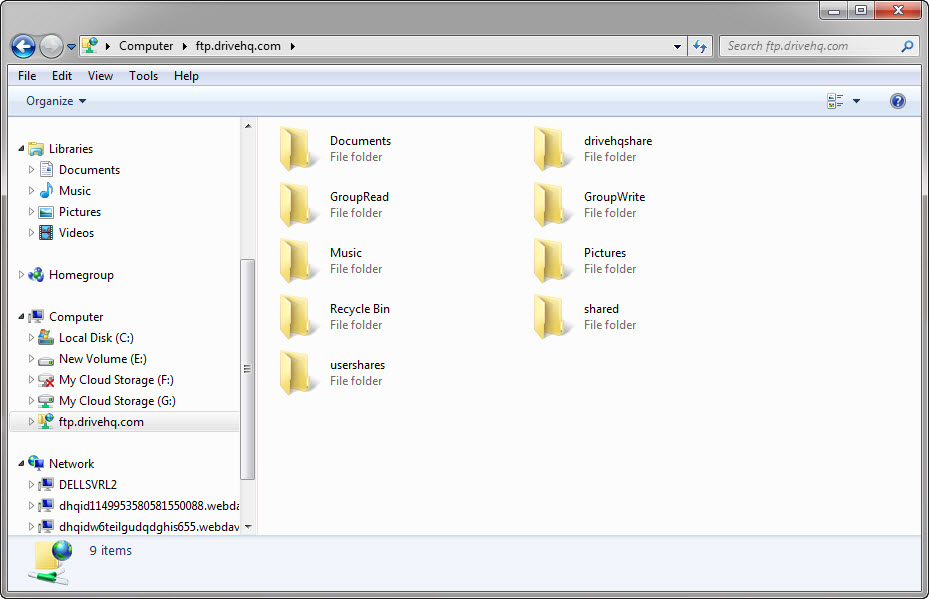Open the address bar history dropdown
Viewport: 929px width, 599px height.
point(678,46)
